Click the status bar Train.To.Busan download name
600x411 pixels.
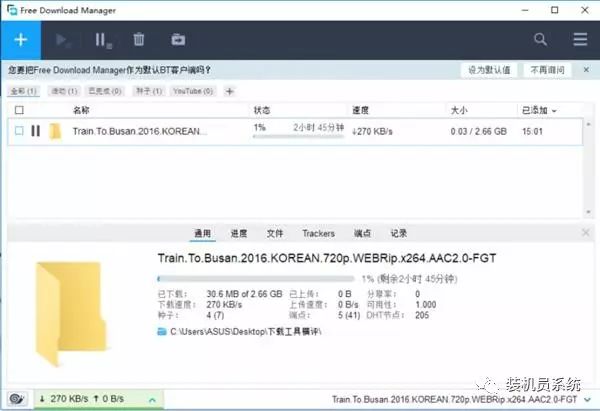pos(454,400)
